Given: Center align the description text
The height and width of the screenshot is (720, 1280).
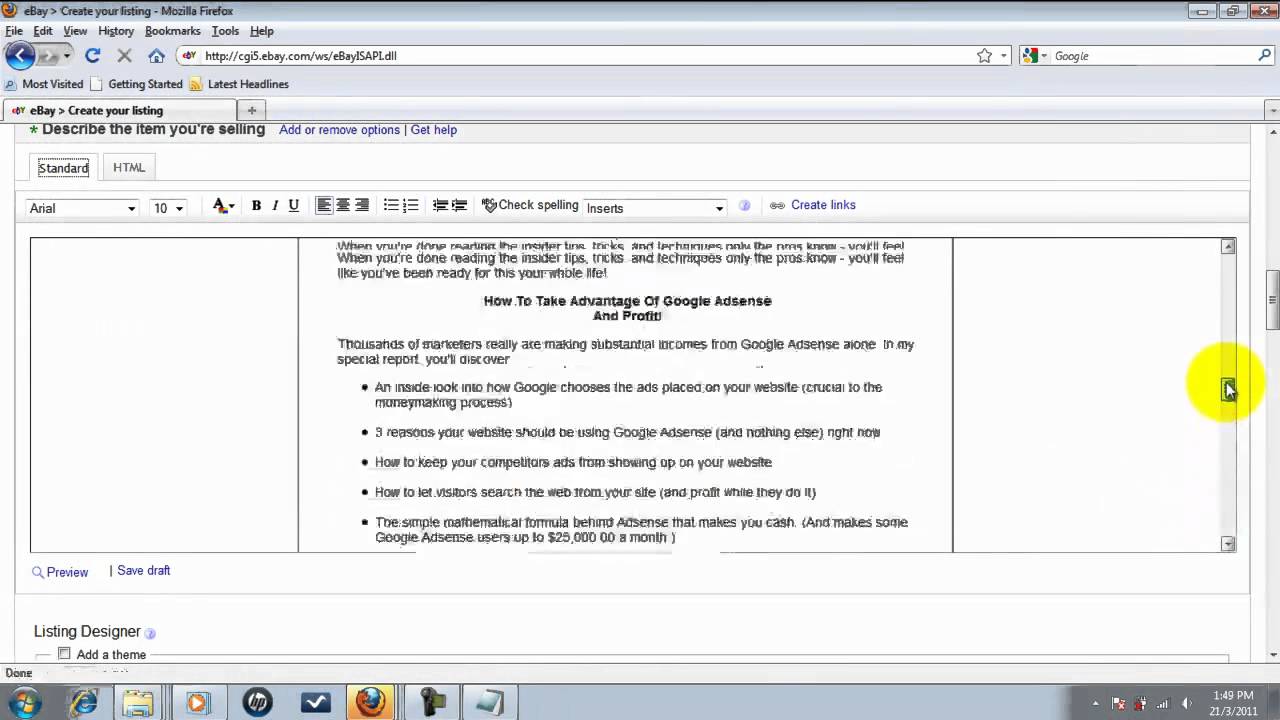Looking at the screenshot, I should pyautogui.click(x=343, y=205).
